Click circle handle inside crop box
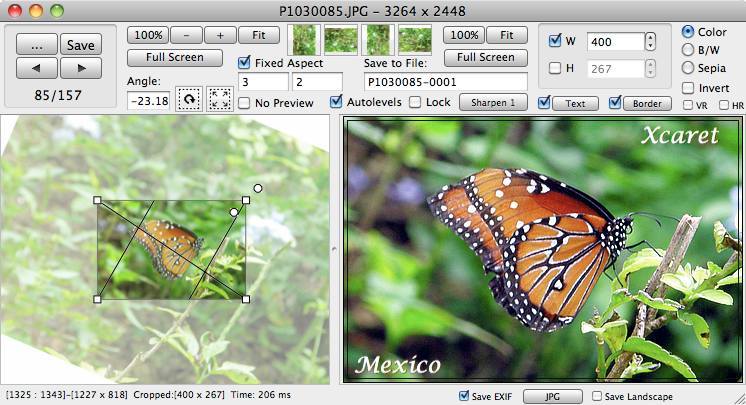The image size is (746, 405). pyautogui.click(x=234, y=212)
